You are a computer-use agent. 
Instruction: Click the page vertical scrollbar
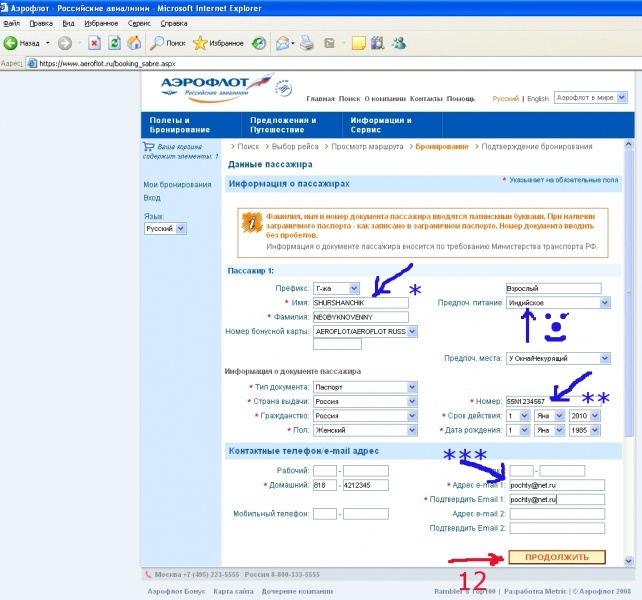pos(628,300)
